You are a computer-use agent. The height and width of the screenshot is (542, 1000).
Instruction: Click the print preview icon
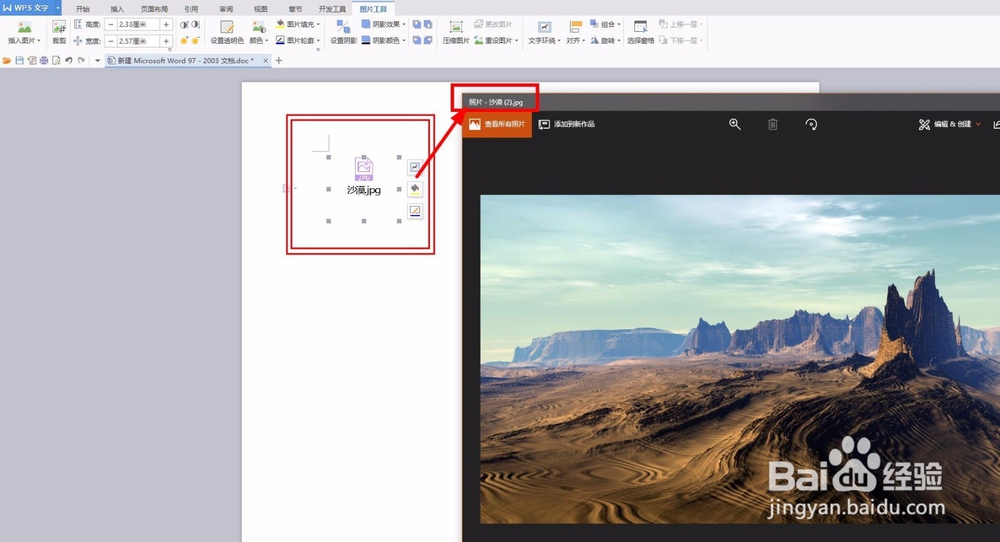pyautogui.click(x=56, y=61)
